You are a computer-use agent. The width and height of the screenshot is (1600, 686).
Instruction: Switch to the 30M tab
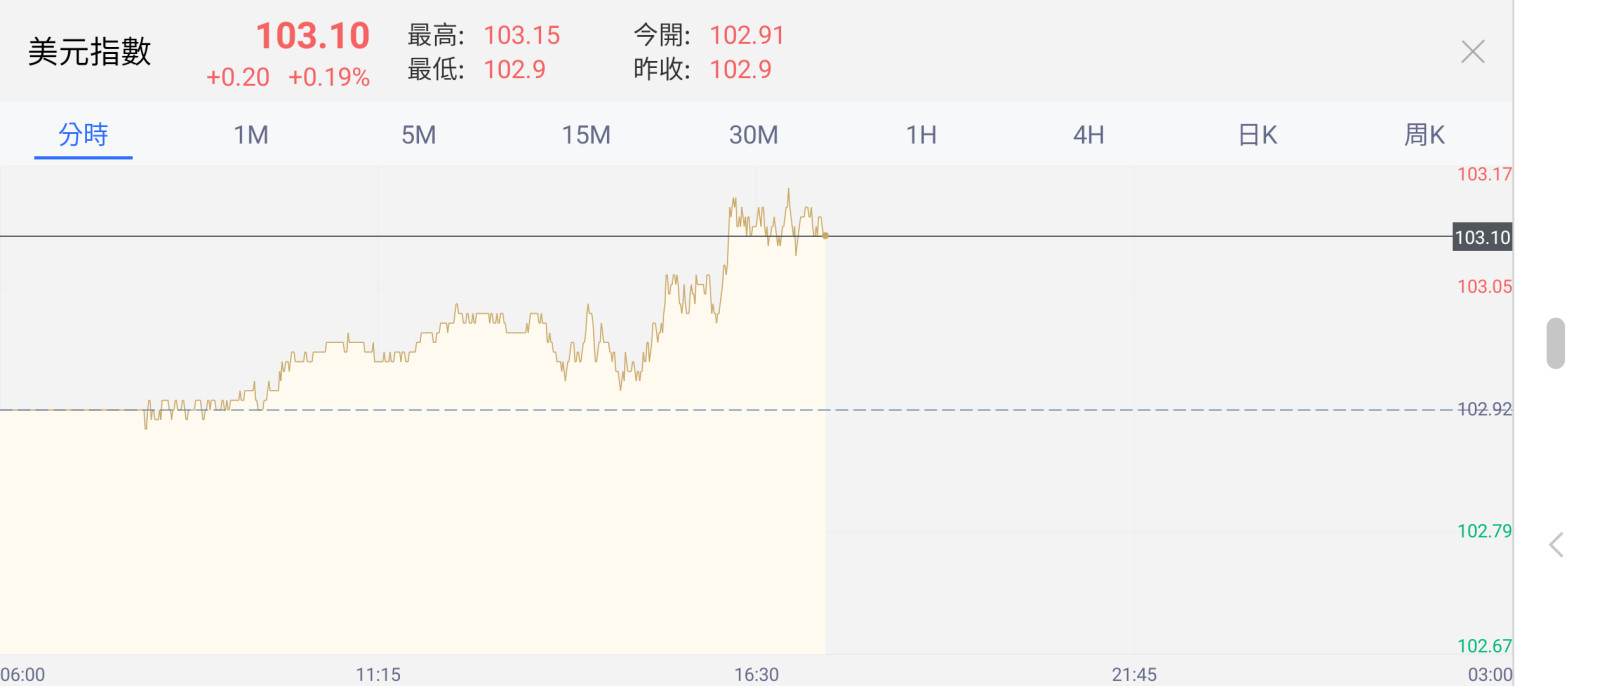[754, 135]
